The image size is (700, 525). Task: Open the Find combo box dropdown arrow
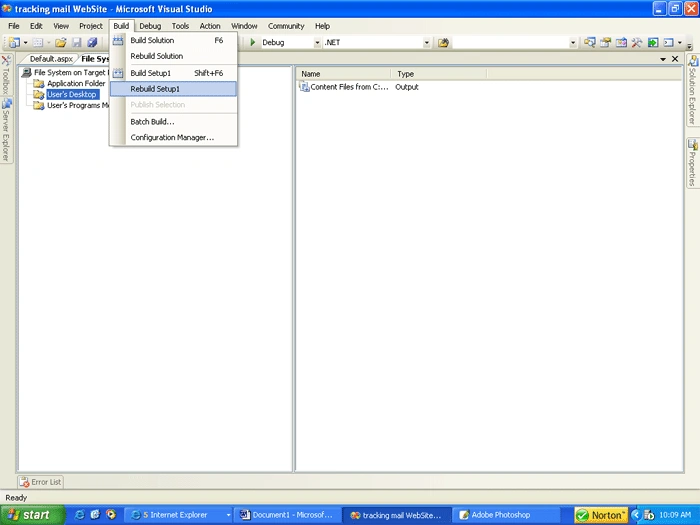coord(573,43)
